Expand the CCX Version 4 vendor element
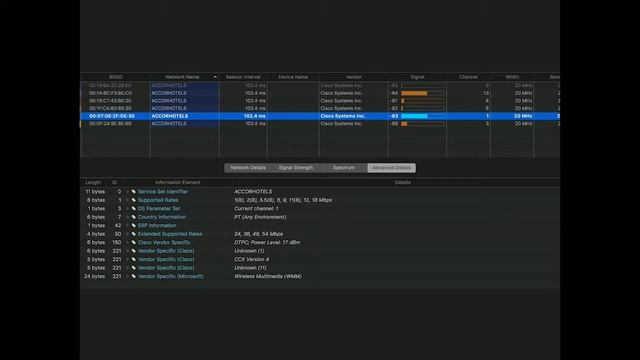 (x=127, y=259)
